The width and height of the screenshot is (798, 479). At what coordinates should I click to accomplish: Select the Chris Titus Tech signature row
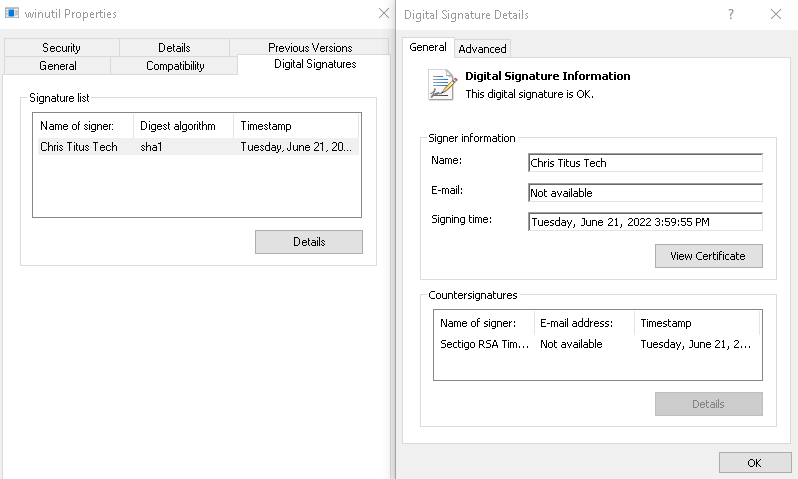[196, 147]
